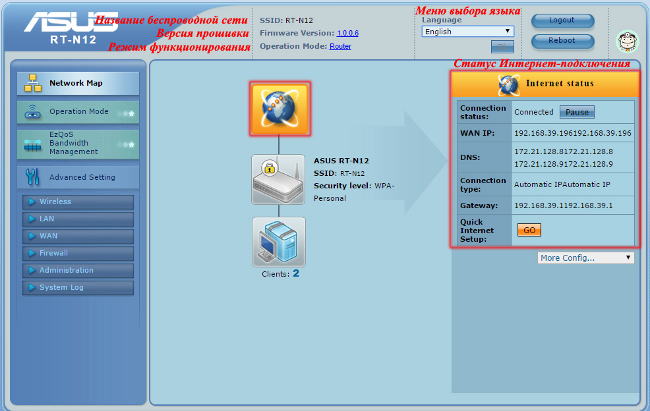Click the globe icon in Internet status header
The width and height of the screenshot is (650, 411).
point(508,85)
